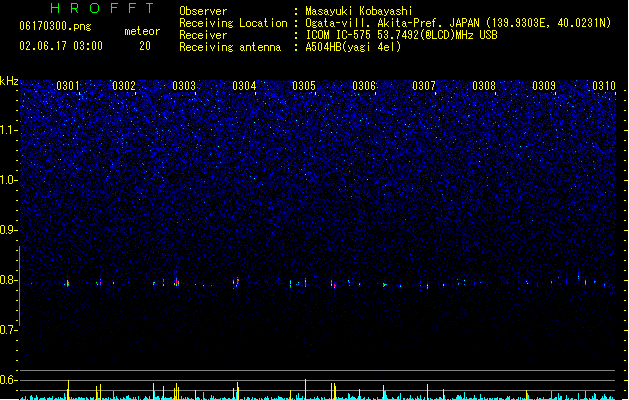Click the name Masayuki Kobayashi
The width and height of the screenshot is (629, 400).
click(359, 11)
